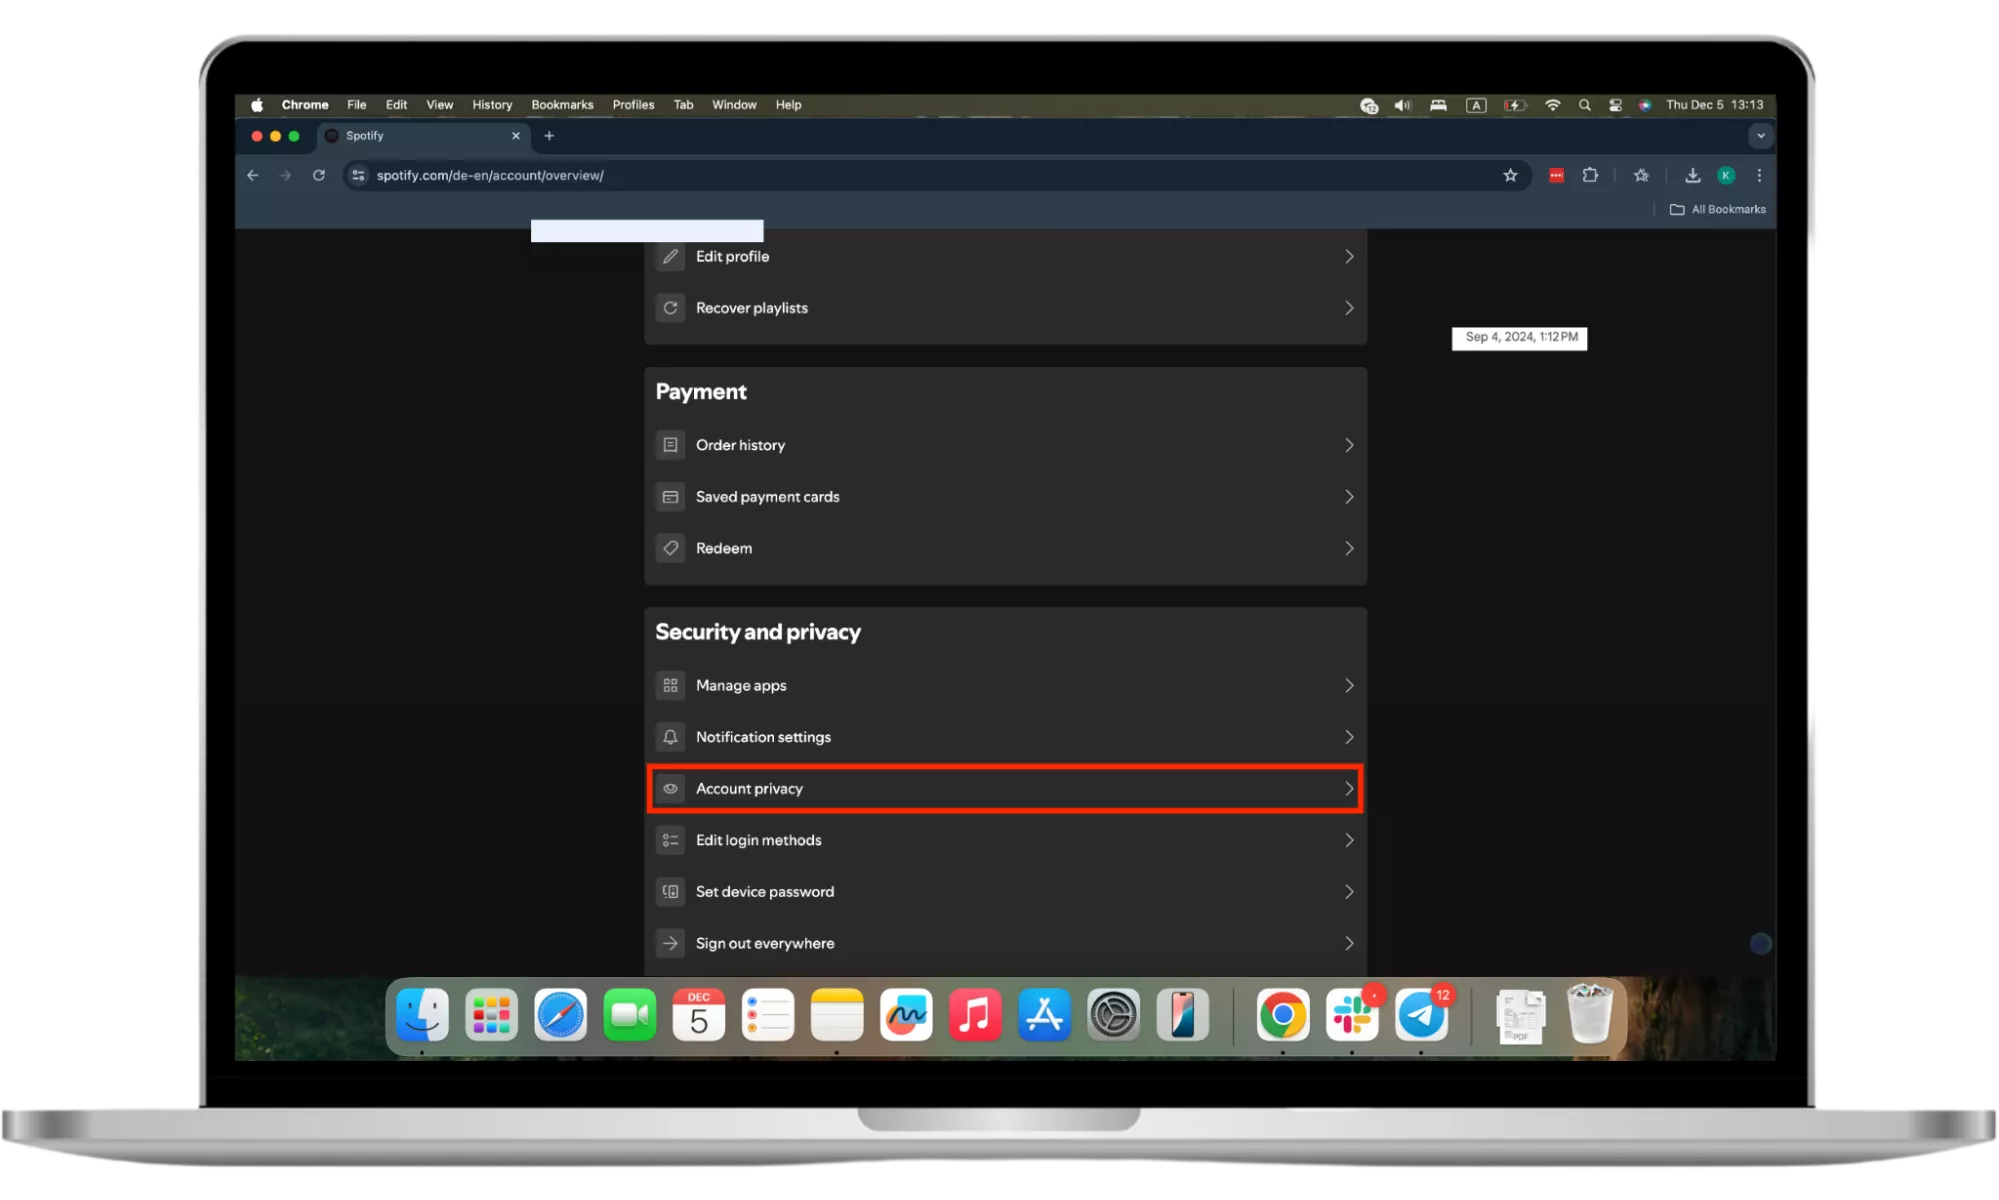Open a new Chrome tab
The width and height of the screenshot is (1999, 1200).
[549, 136]
